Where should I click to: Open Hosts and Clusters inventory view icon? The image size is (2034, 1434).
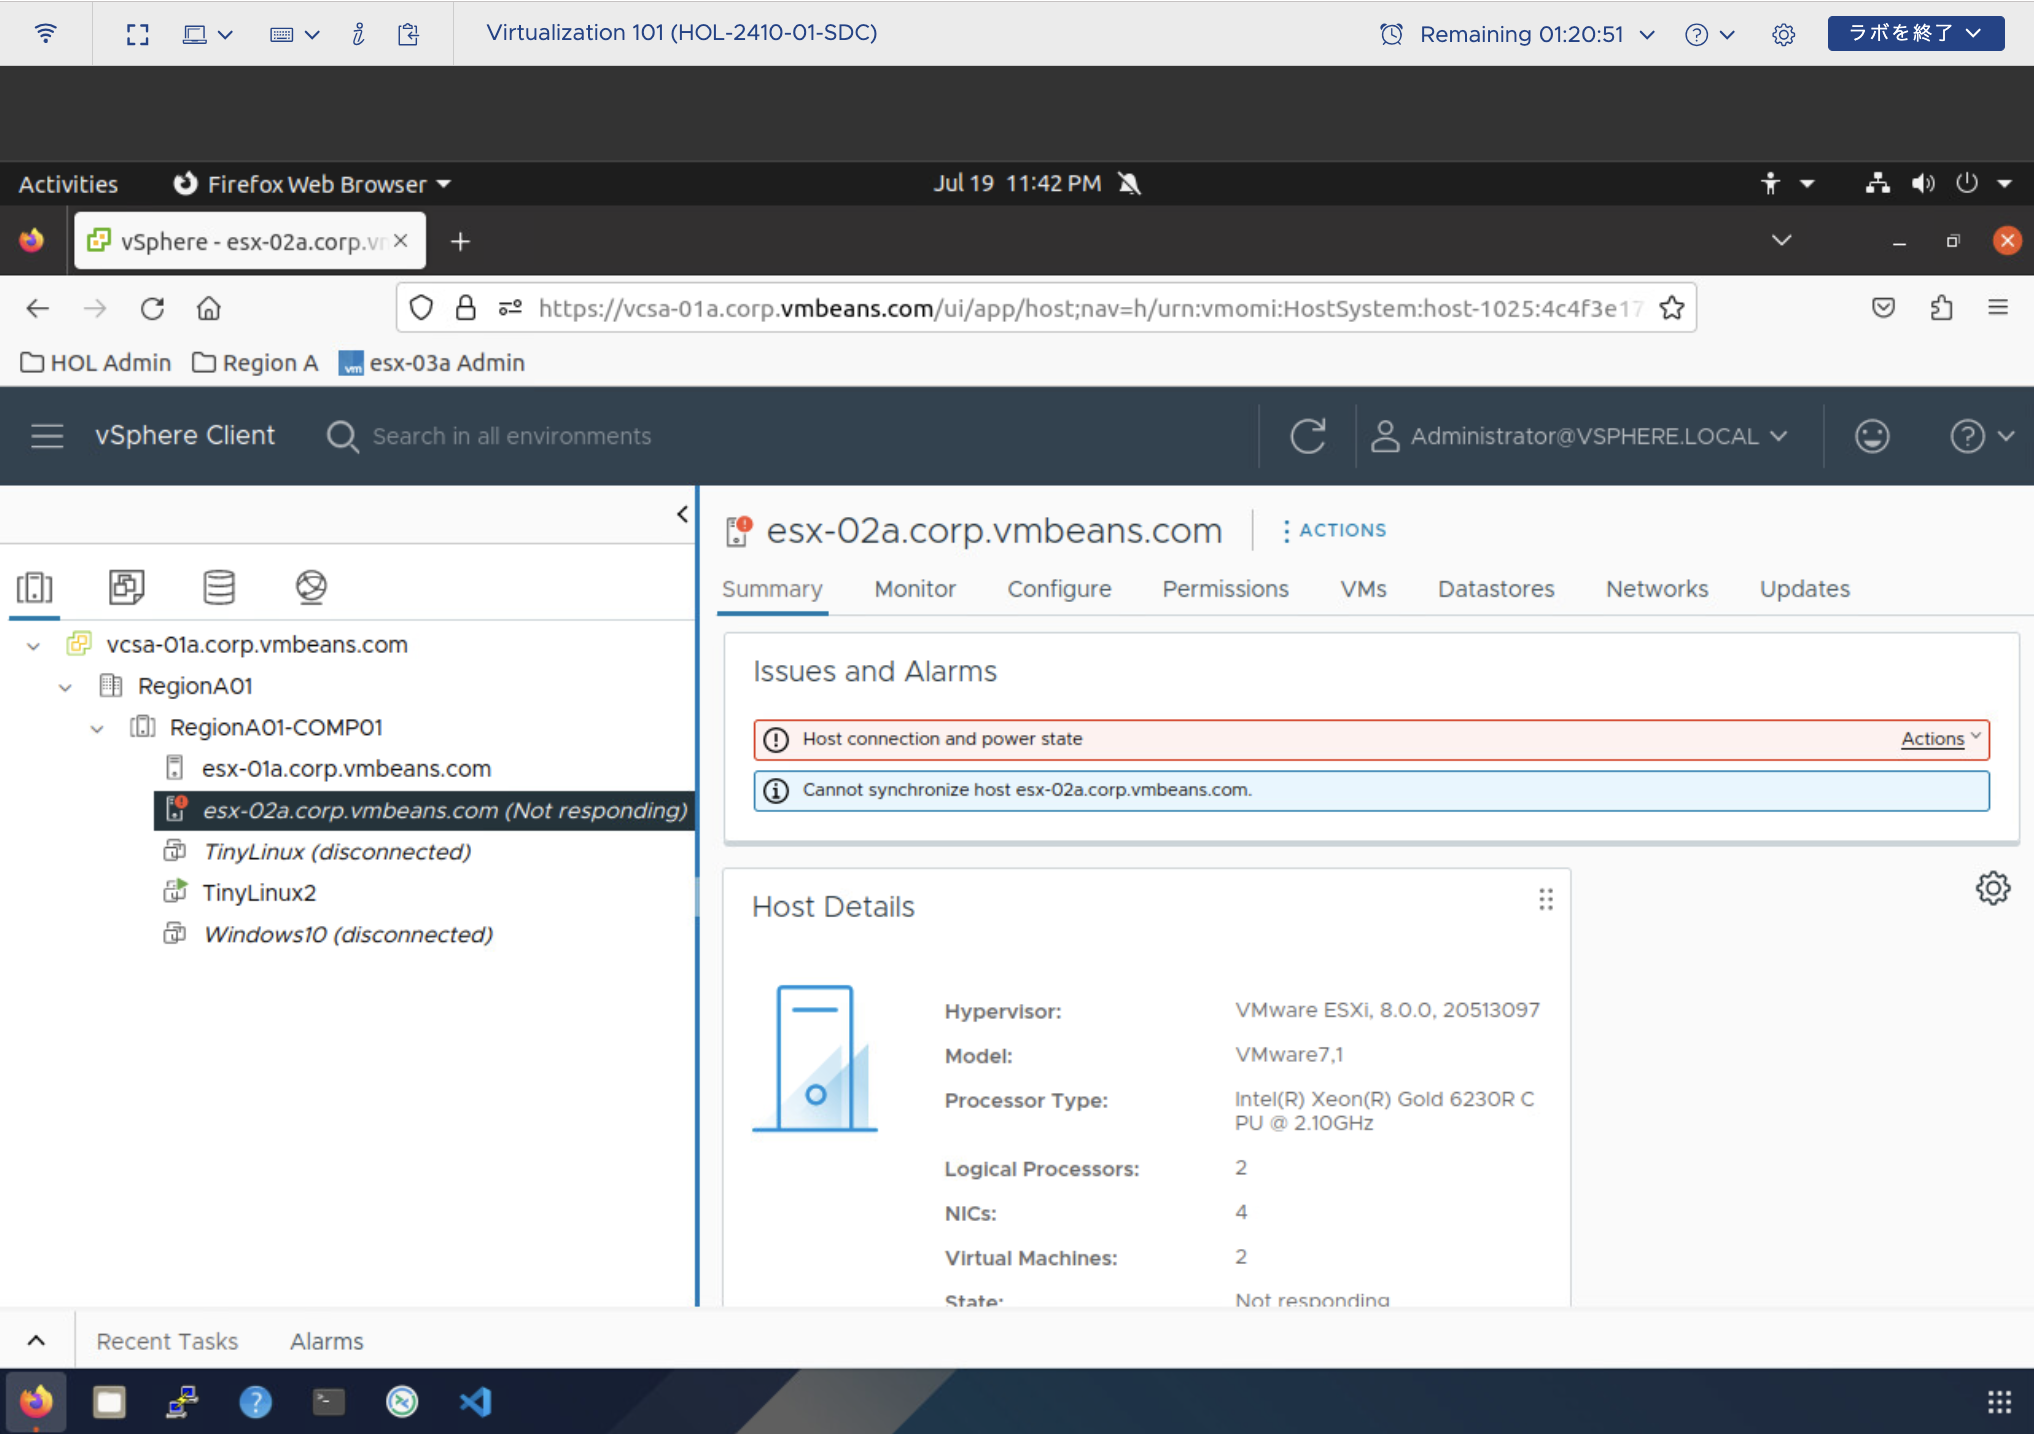point(35,587)
